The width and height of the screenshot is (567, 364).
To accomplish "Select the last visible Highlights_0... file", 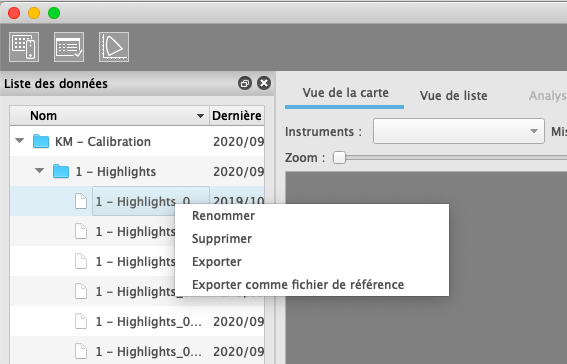I will pyautogui.click(x=137, y=351).
